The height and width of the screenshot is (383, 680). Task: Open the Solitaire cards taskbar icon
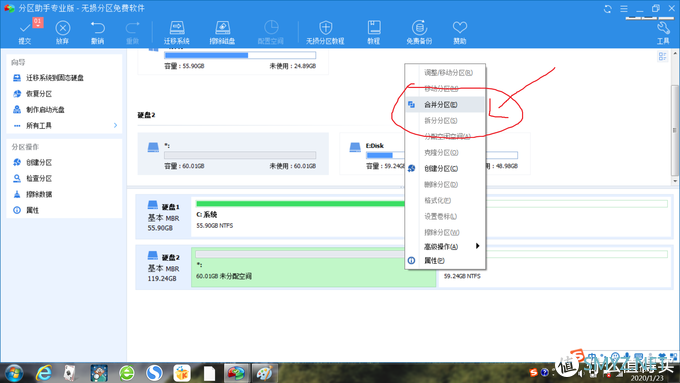click(69, 373)
